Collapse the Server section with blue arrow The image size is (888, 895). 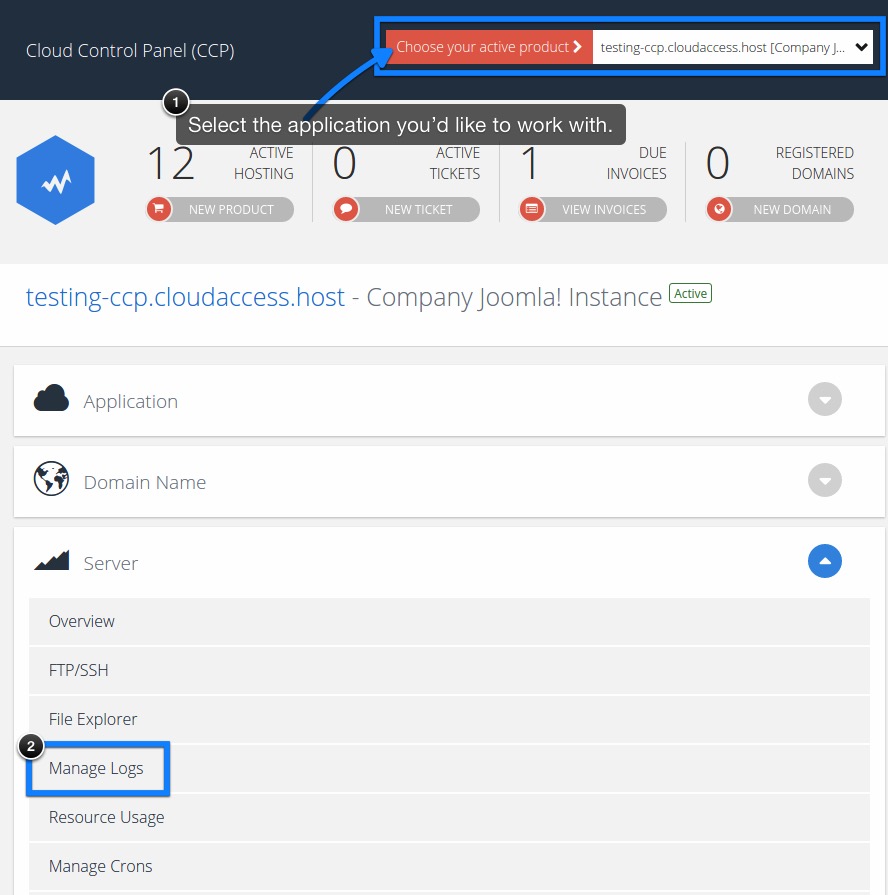(825, 561)
